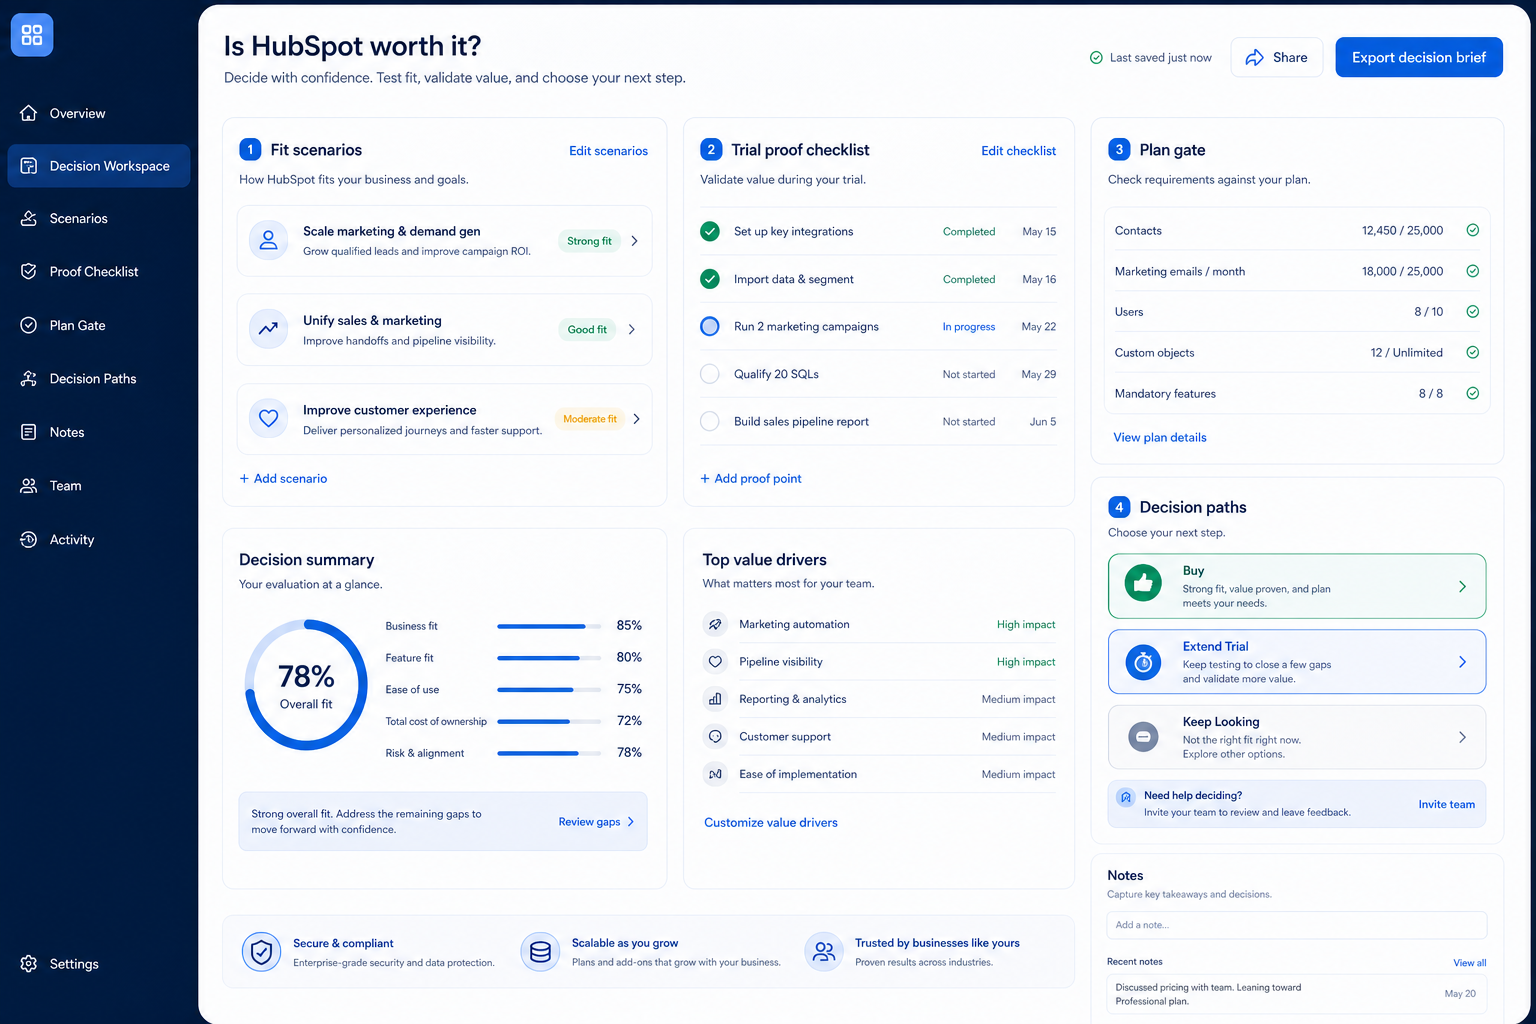Click View all notes link
The image size is (1536, 1024).
pos(1469,963)
